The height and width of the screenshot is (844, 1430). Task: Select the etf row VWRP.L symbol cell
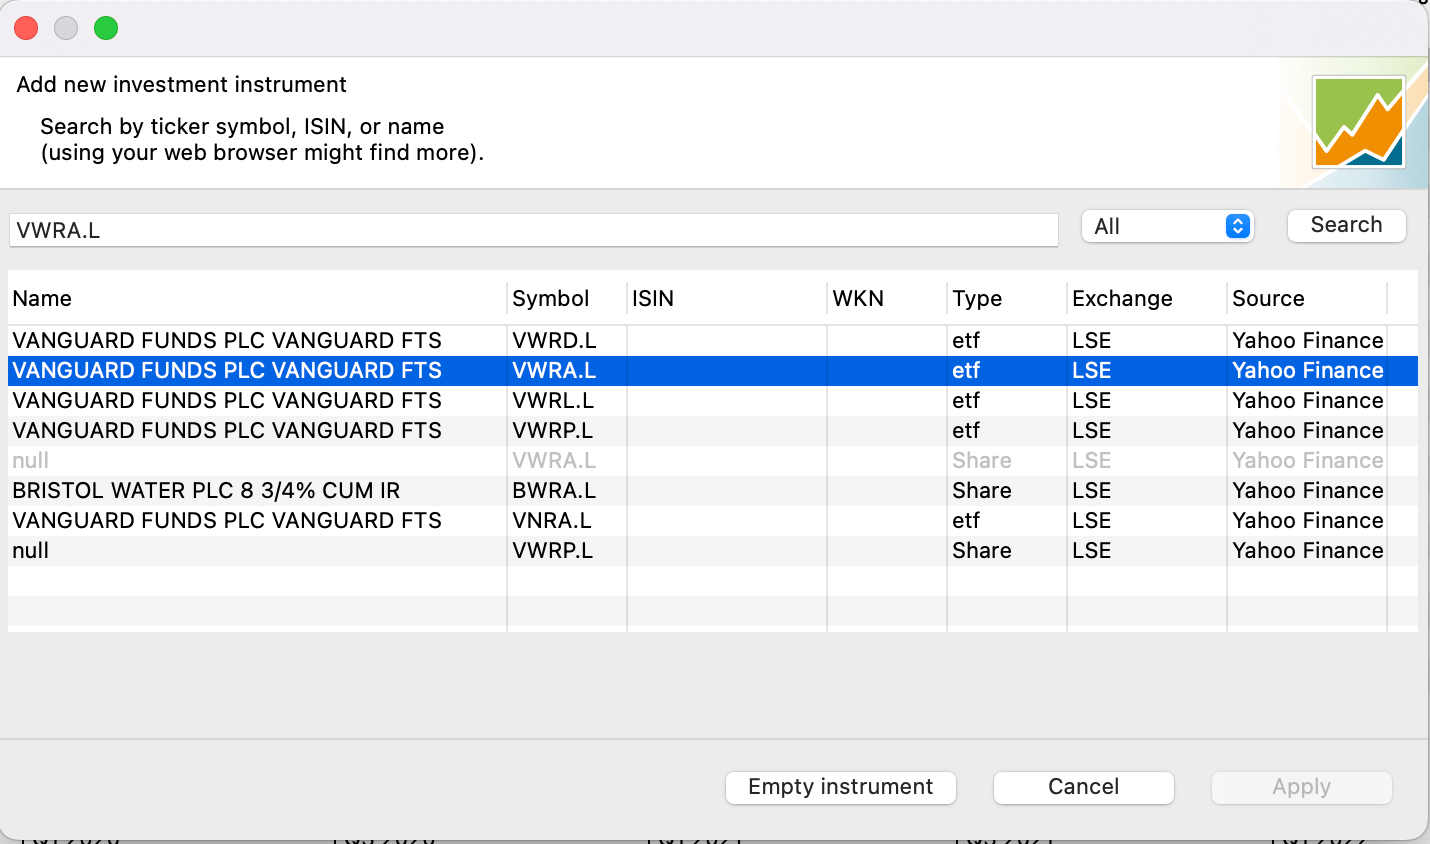point(553,430)
